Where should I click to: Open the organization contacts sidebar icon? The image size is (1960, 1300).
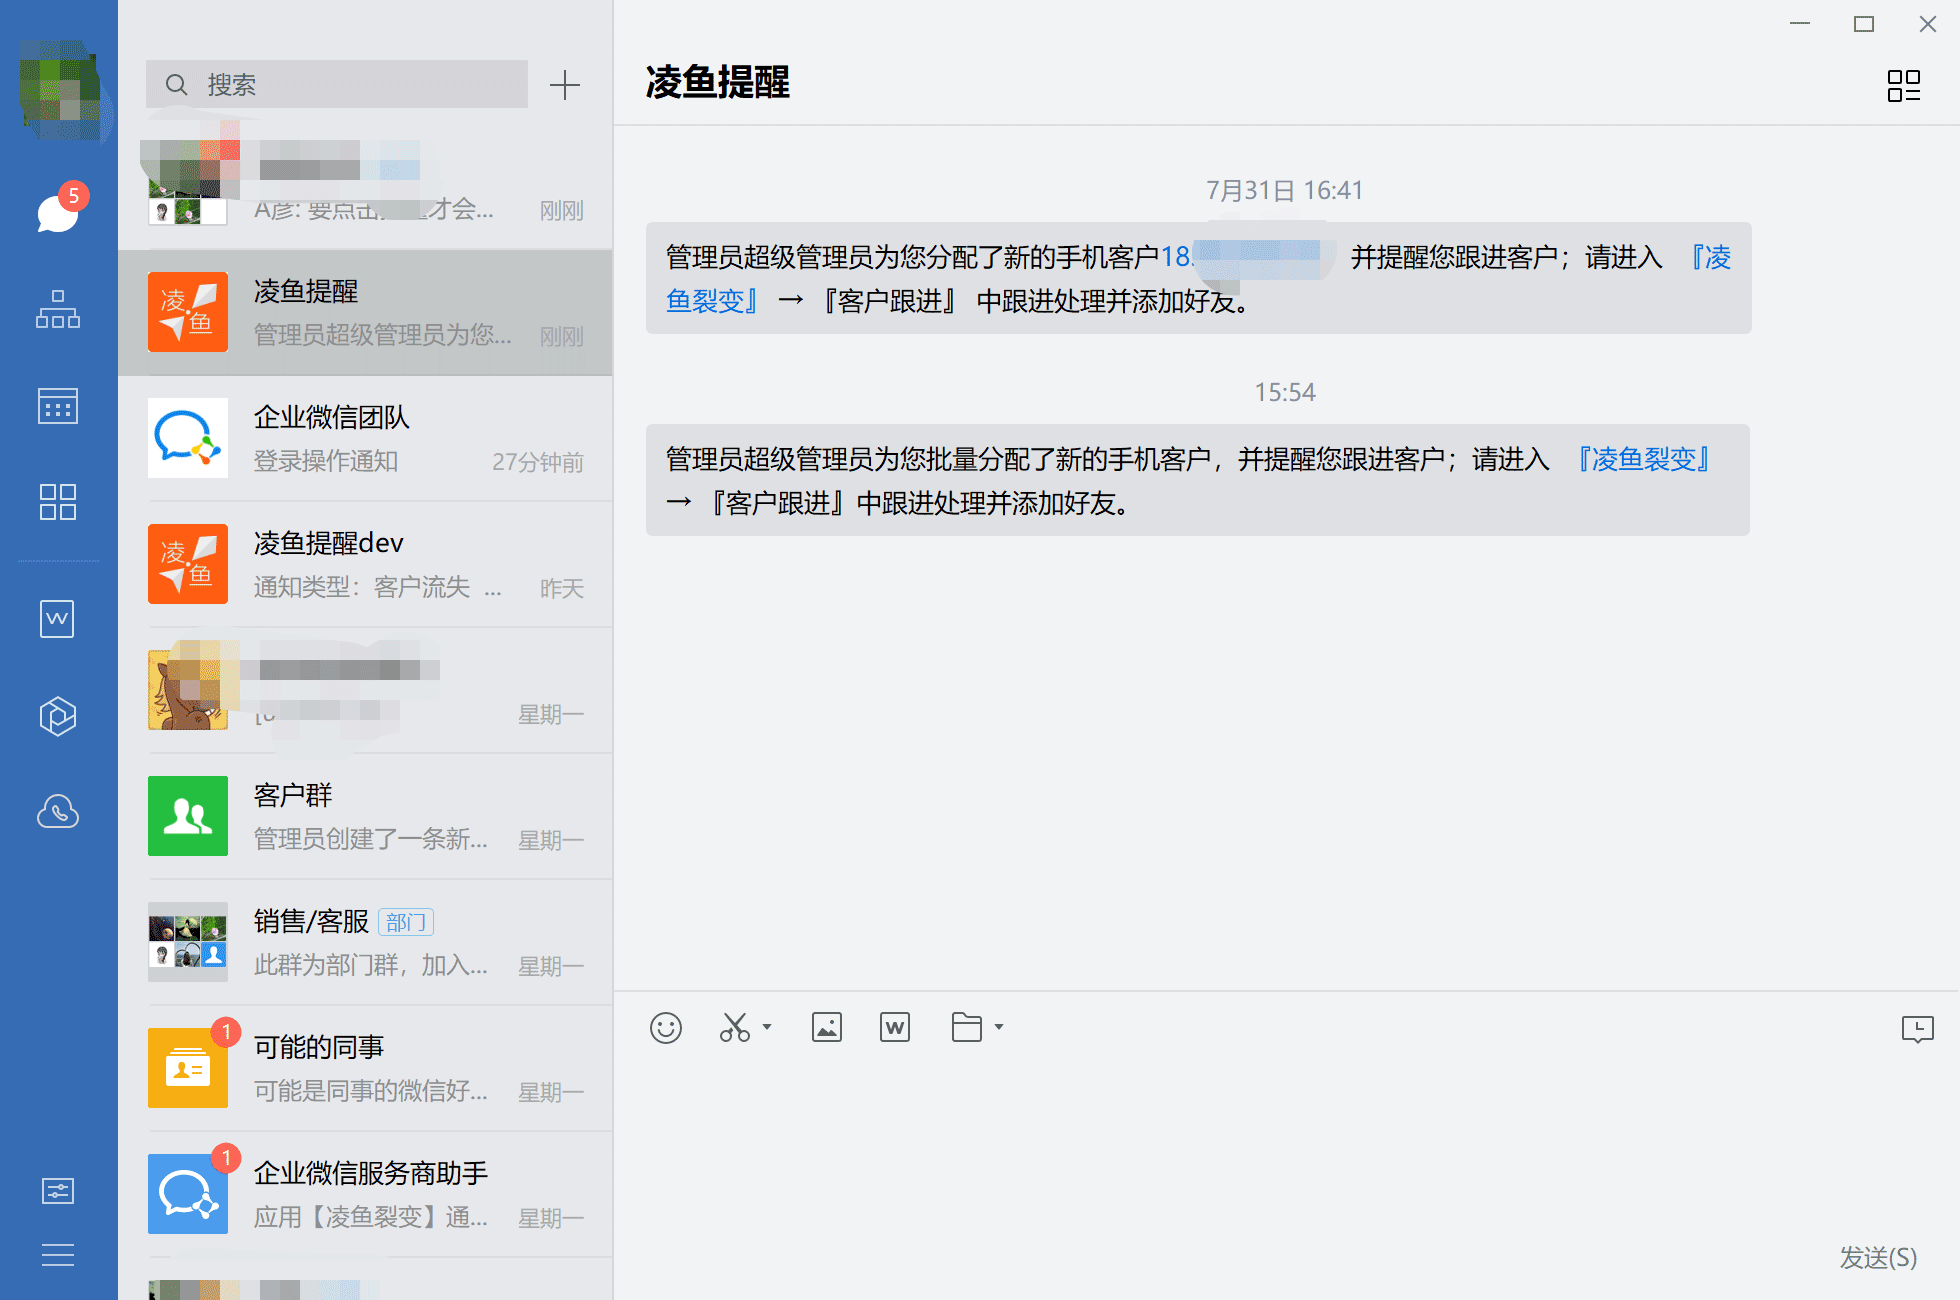tap(58, 309)
